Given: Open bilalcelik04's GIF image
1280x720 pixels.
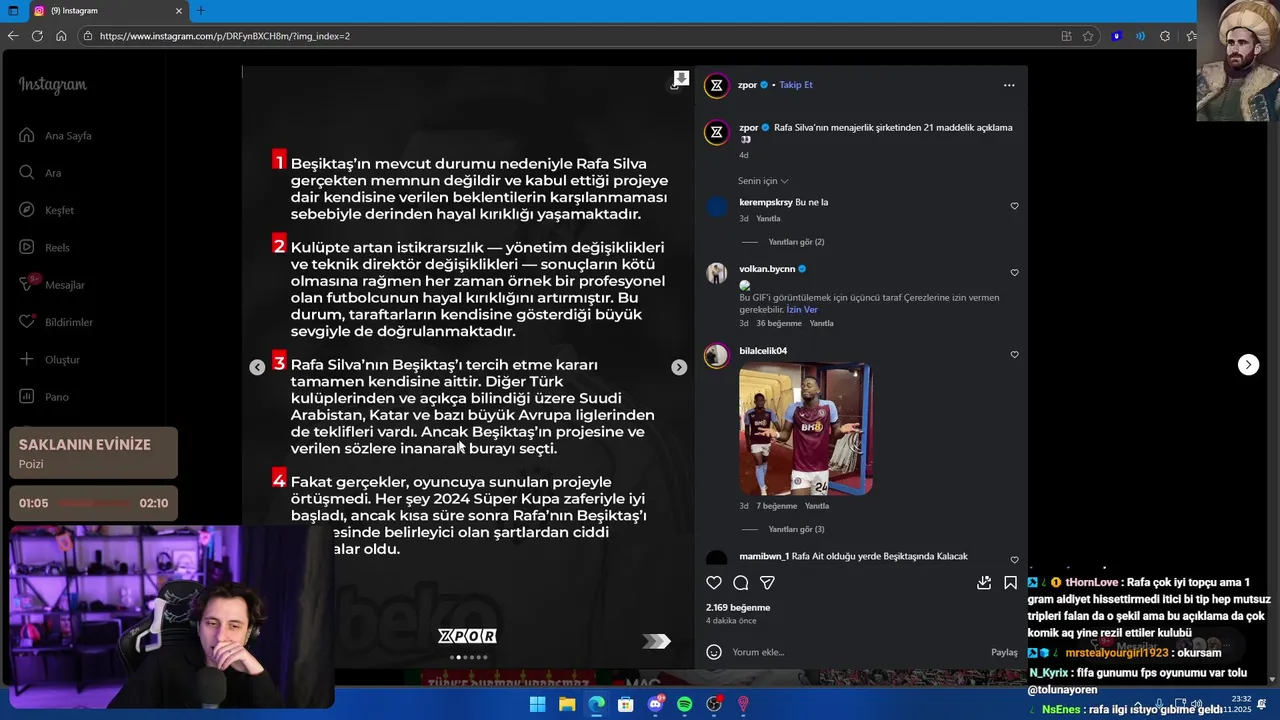Looking at the screenshot, I should [806, 429].
